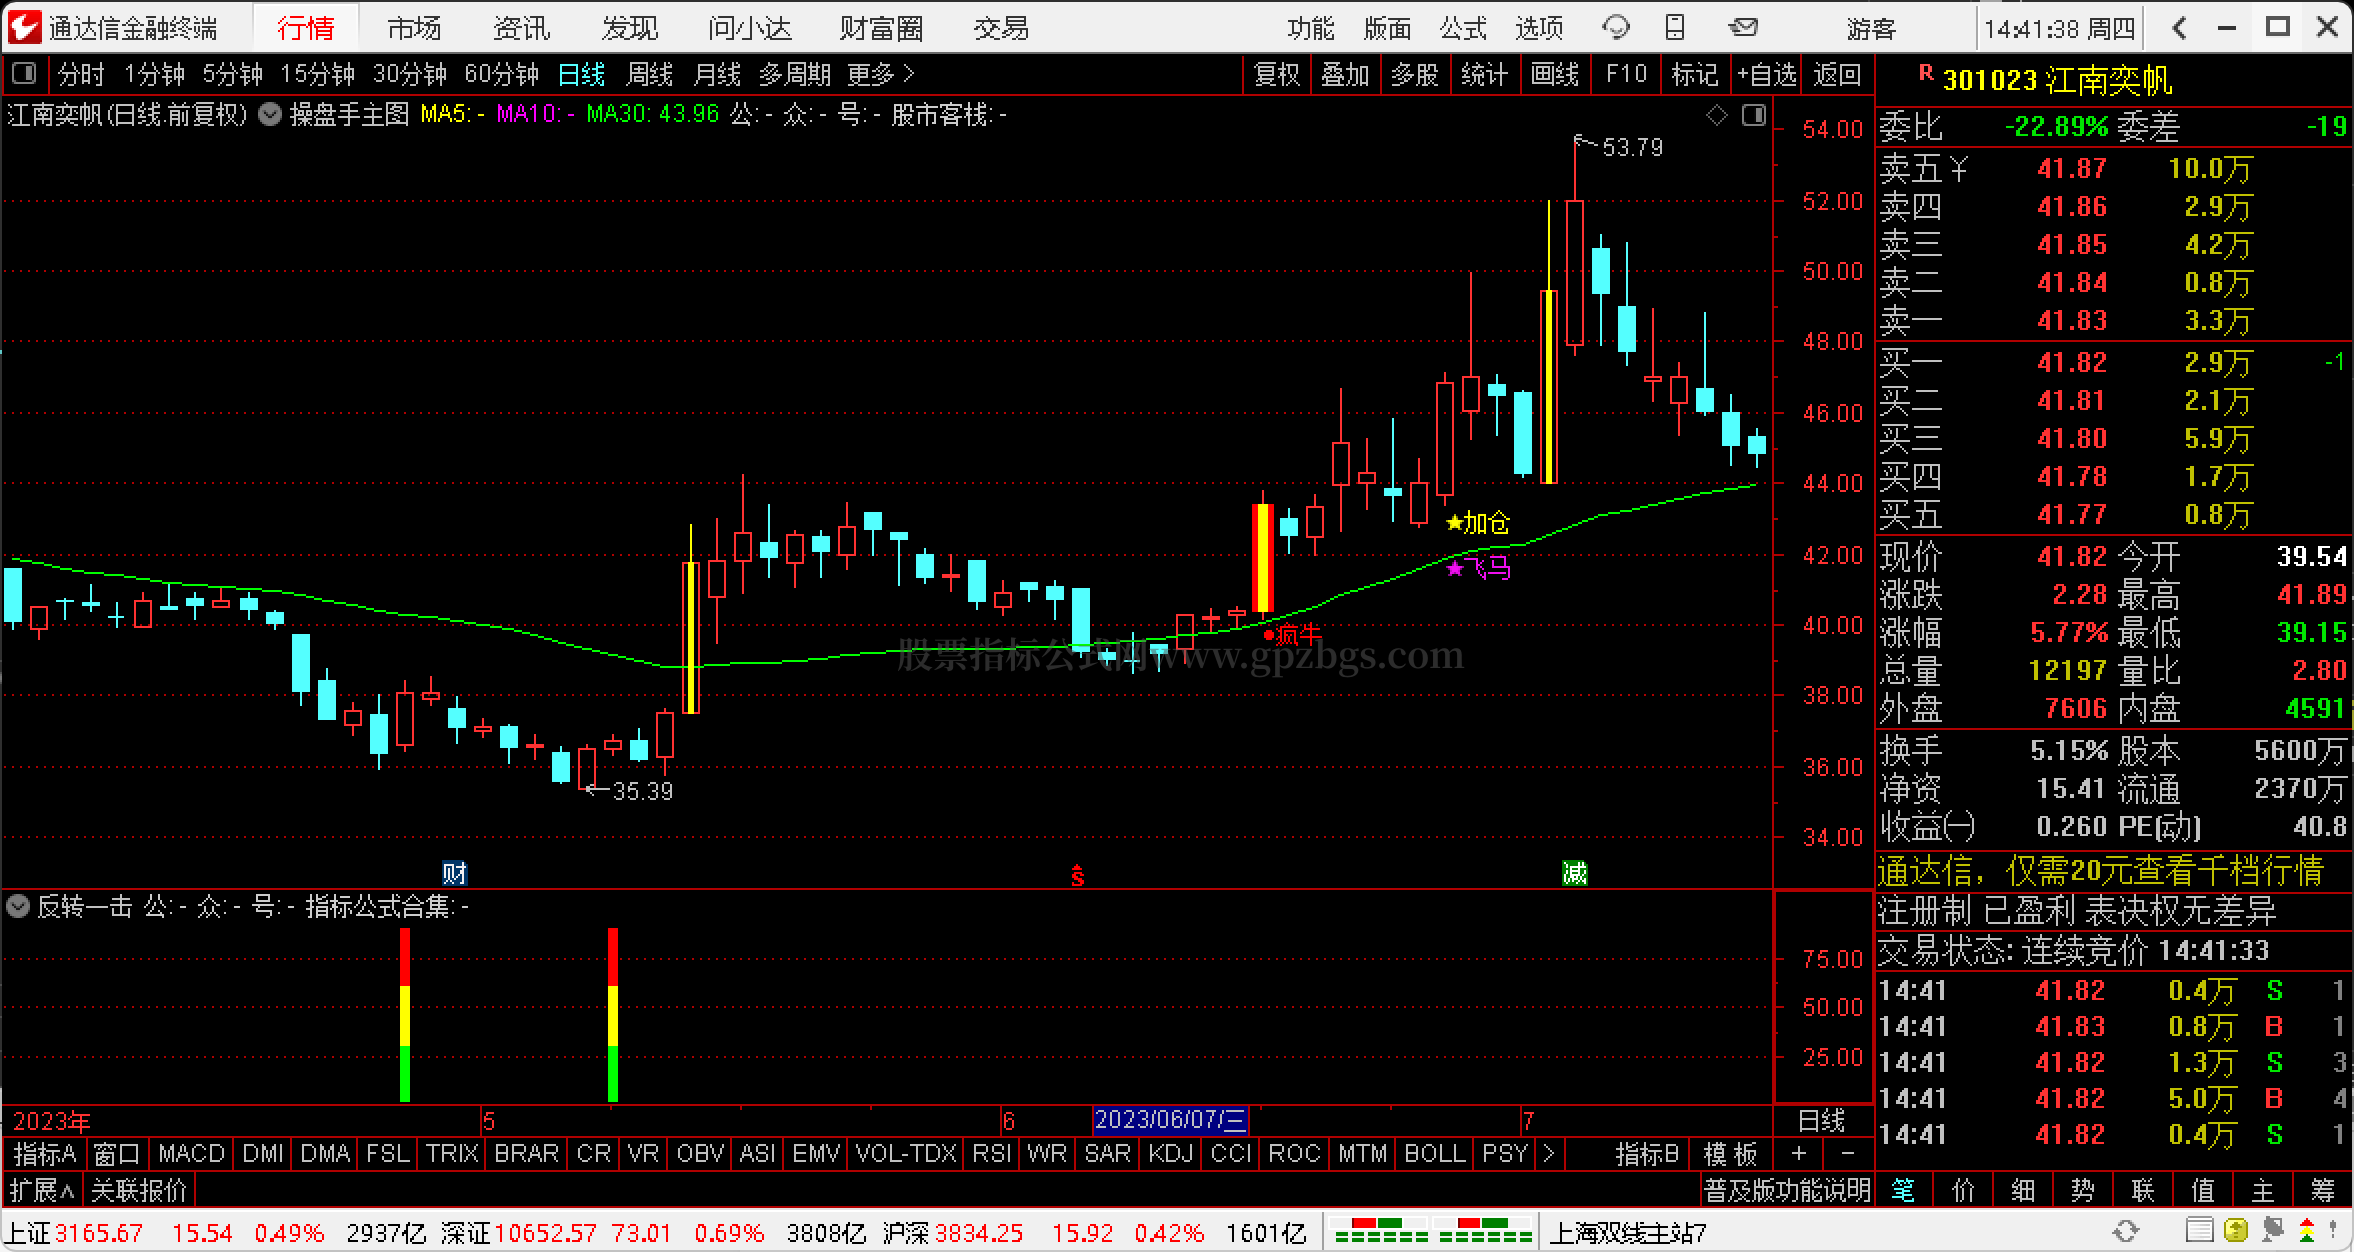Select the 30分钟 period
Screen dimensions: 2354x1252
pos(410,74)
